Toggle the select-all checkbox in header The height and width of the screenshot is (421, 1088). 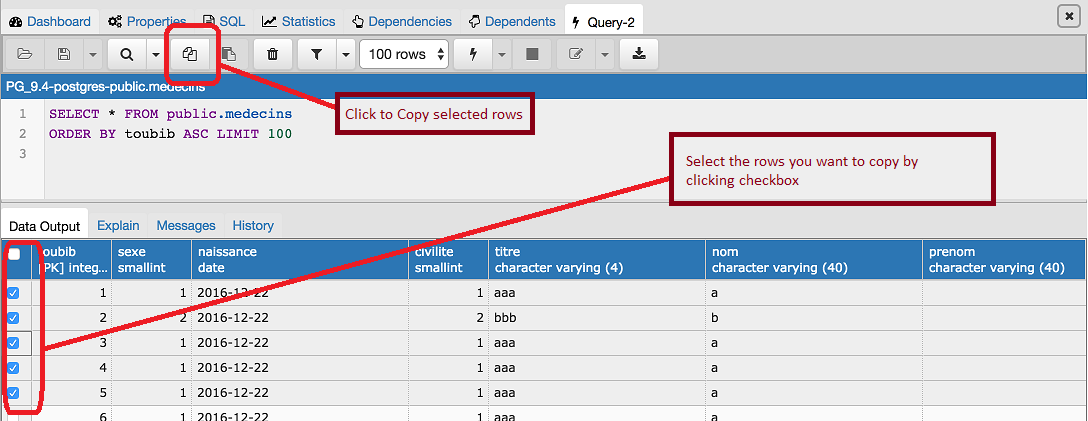[14, 254]
